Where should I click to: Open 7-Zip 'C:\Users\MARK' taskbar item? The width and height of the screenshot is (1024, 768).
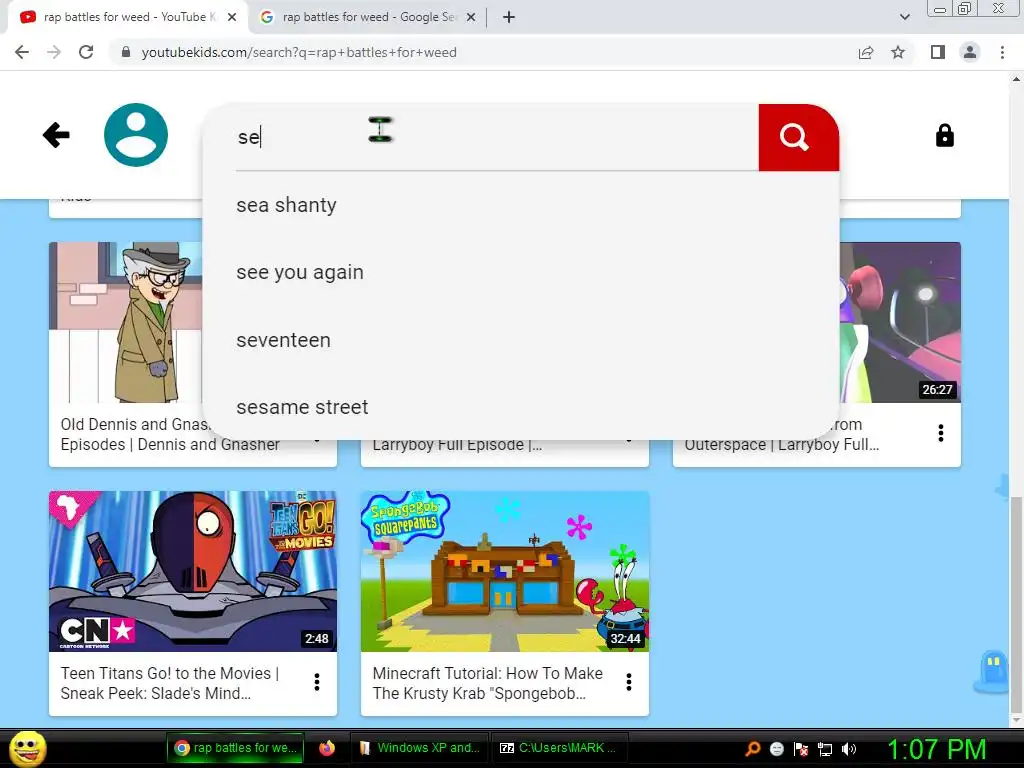tap(559, 748)
